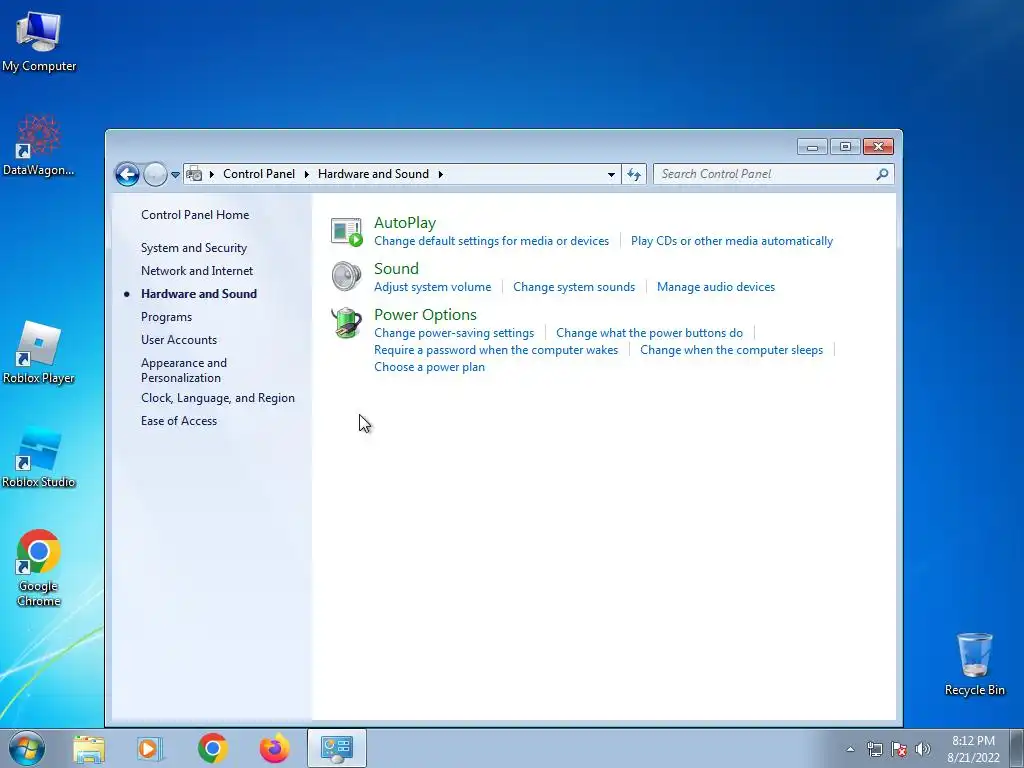Click Manage audio devices
The height and width of the screenshot is (768, 1024).
[716, 287]
